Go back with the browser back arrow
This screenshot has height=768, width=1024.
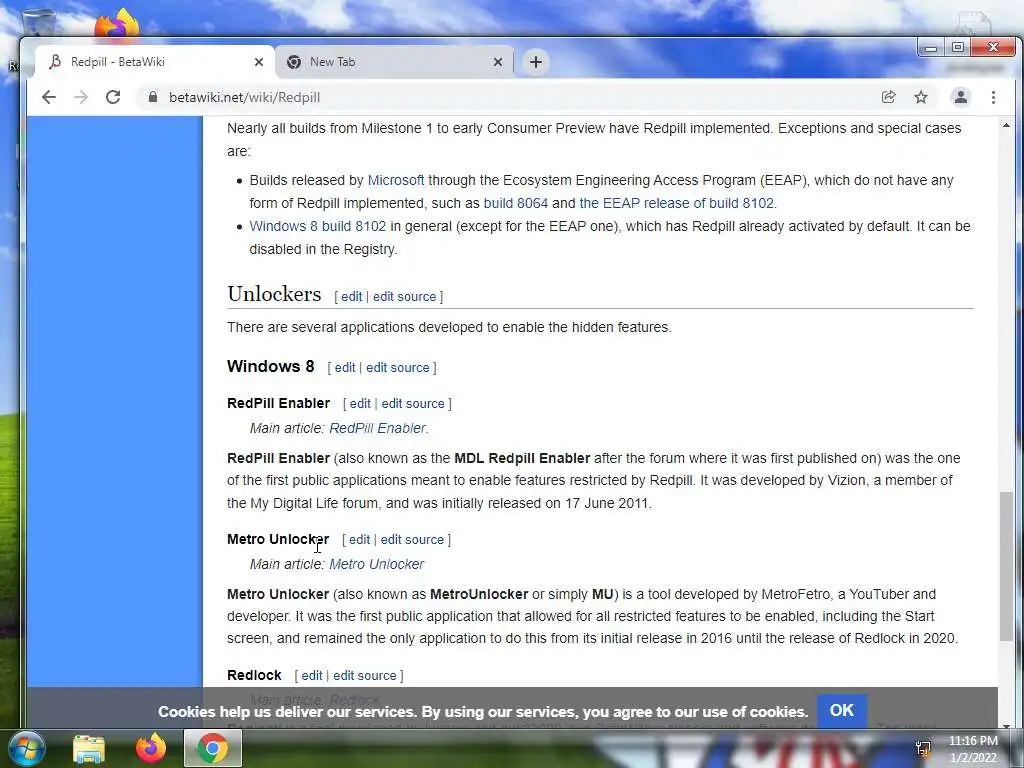49,97
